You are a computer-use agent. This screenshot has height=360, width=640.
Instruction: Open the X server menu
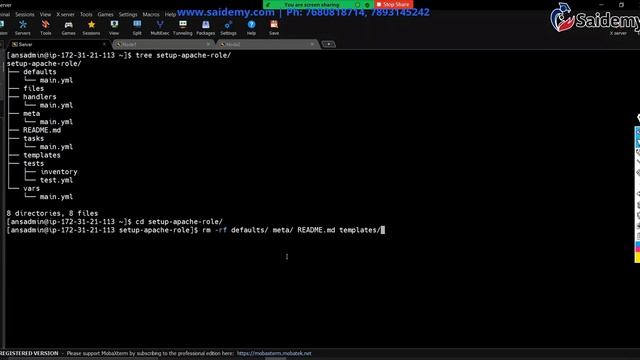pos(65,14)
